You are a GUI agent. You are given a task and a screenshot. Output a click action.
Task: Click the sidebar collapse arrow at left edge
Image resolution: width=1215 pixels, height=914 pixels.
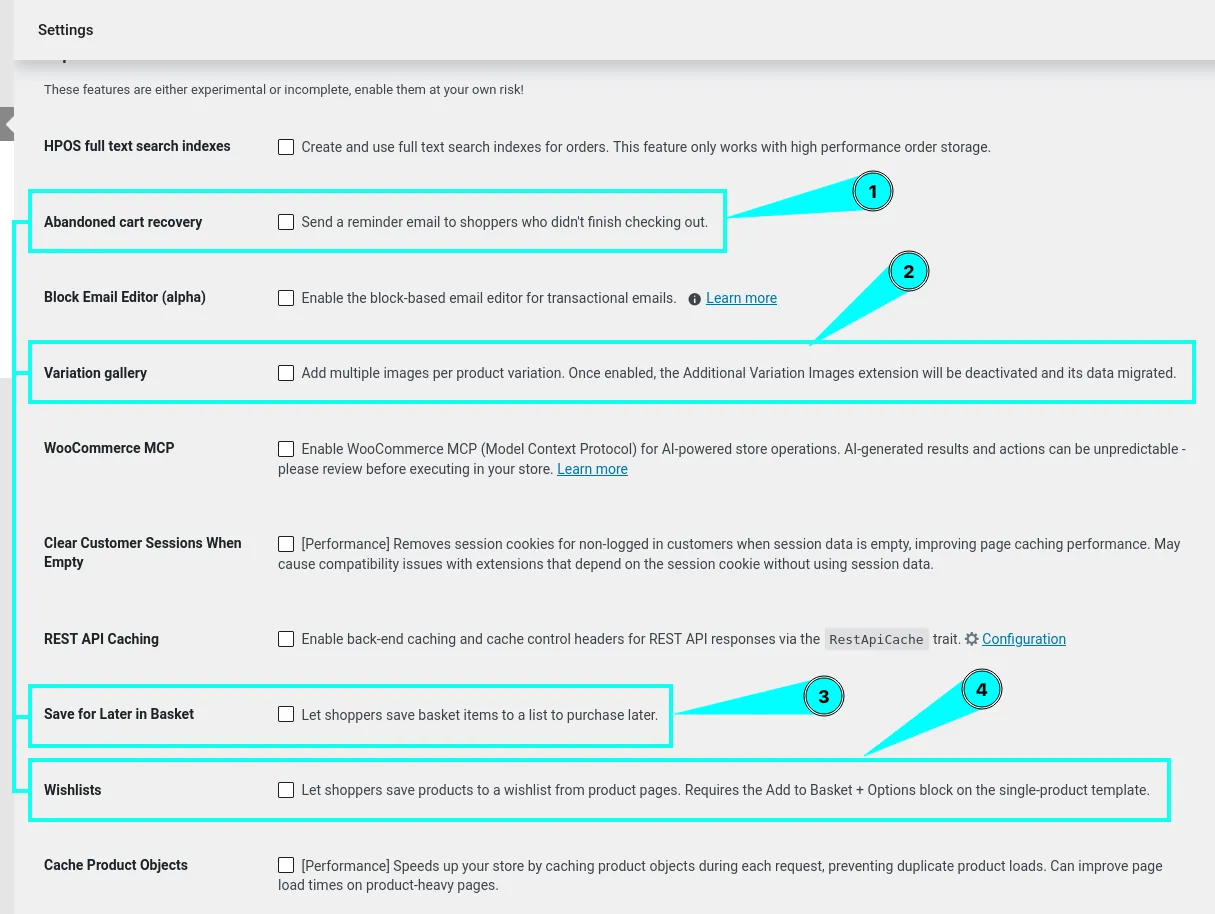[7, 124]
